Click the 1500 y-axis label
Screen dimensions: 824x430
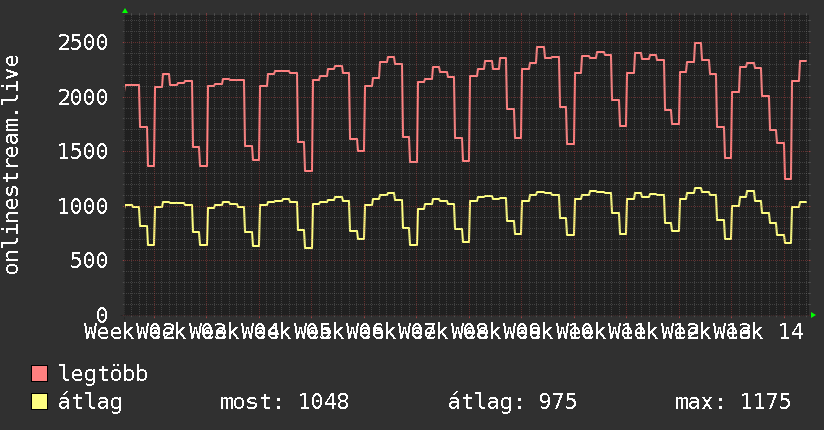click(82, 152)
